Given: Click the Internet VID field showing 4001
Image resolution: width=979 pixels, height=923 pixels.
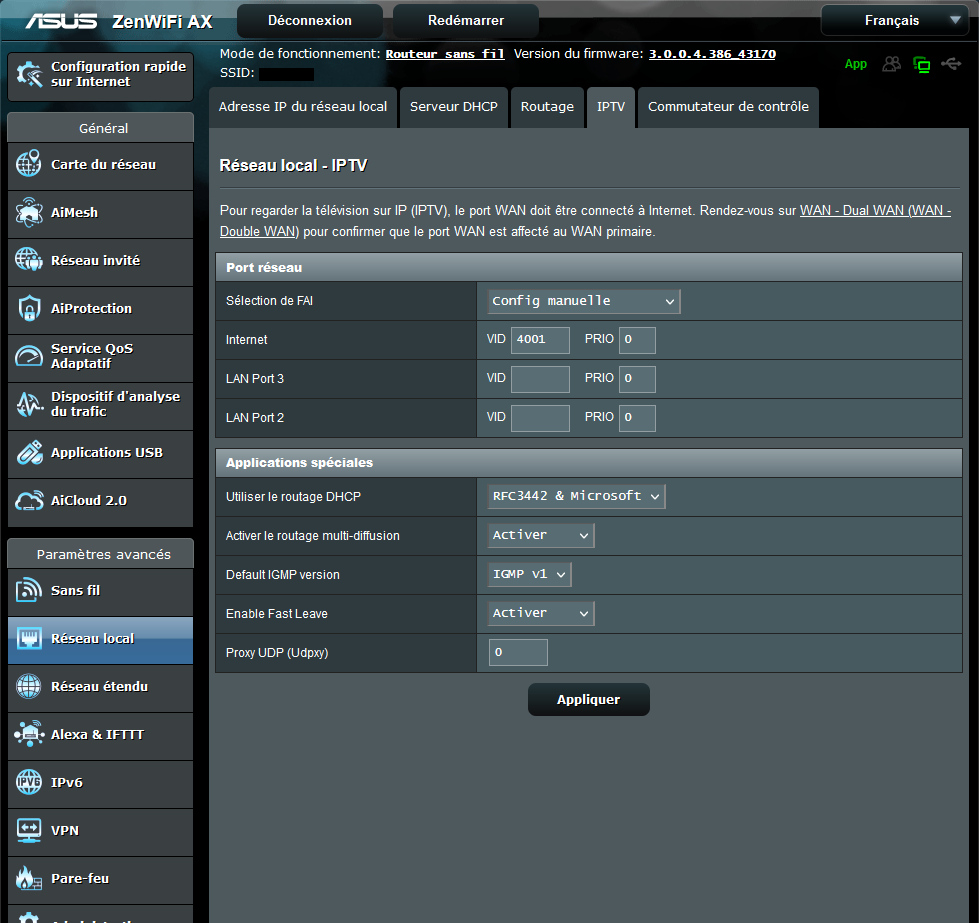Looking at the screenshot, I should point(540,340).
